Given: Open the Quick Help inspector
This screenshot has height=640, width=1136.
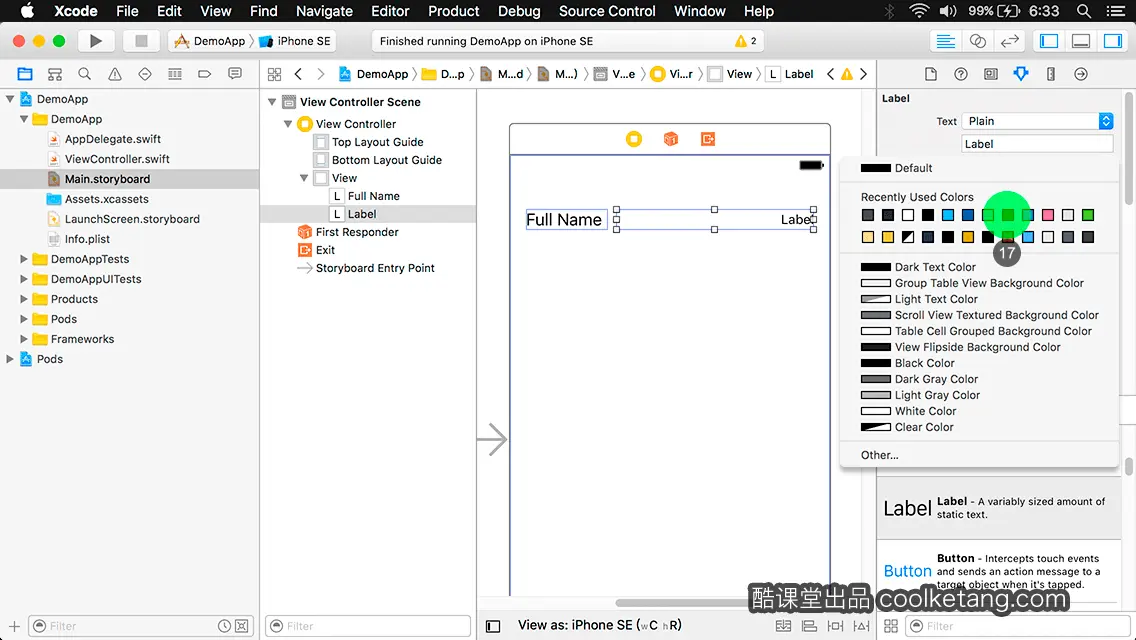Looking at the screenshot, I should point(961,74).
